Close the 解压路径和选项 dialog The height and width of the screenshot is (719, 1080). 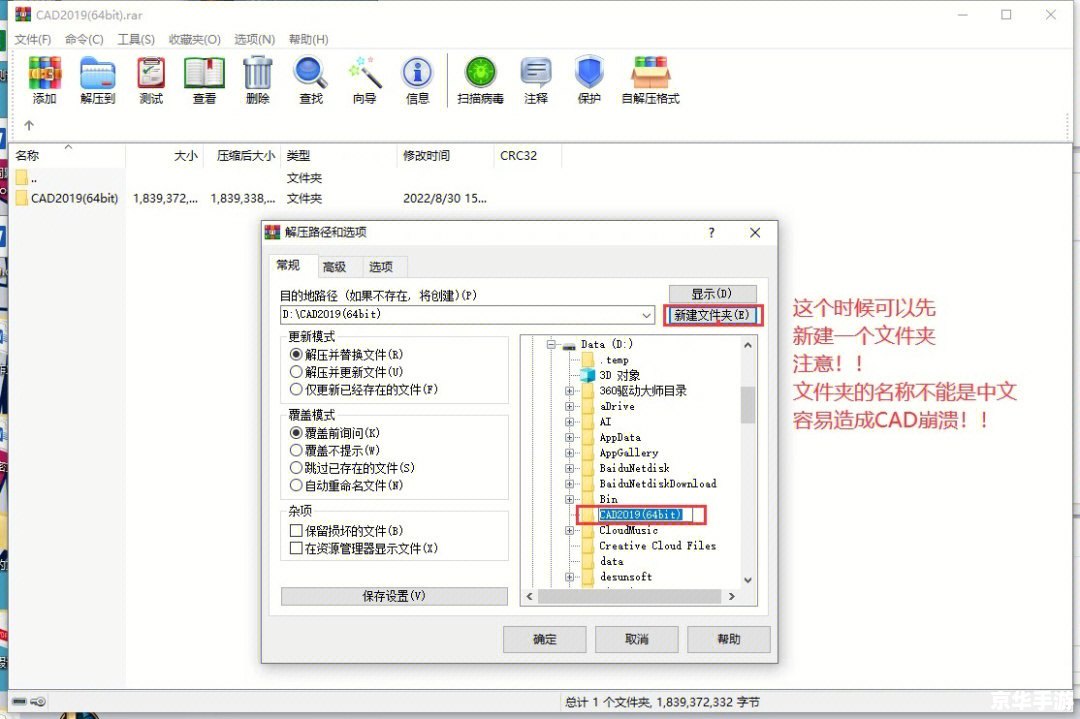coord(755,233)
